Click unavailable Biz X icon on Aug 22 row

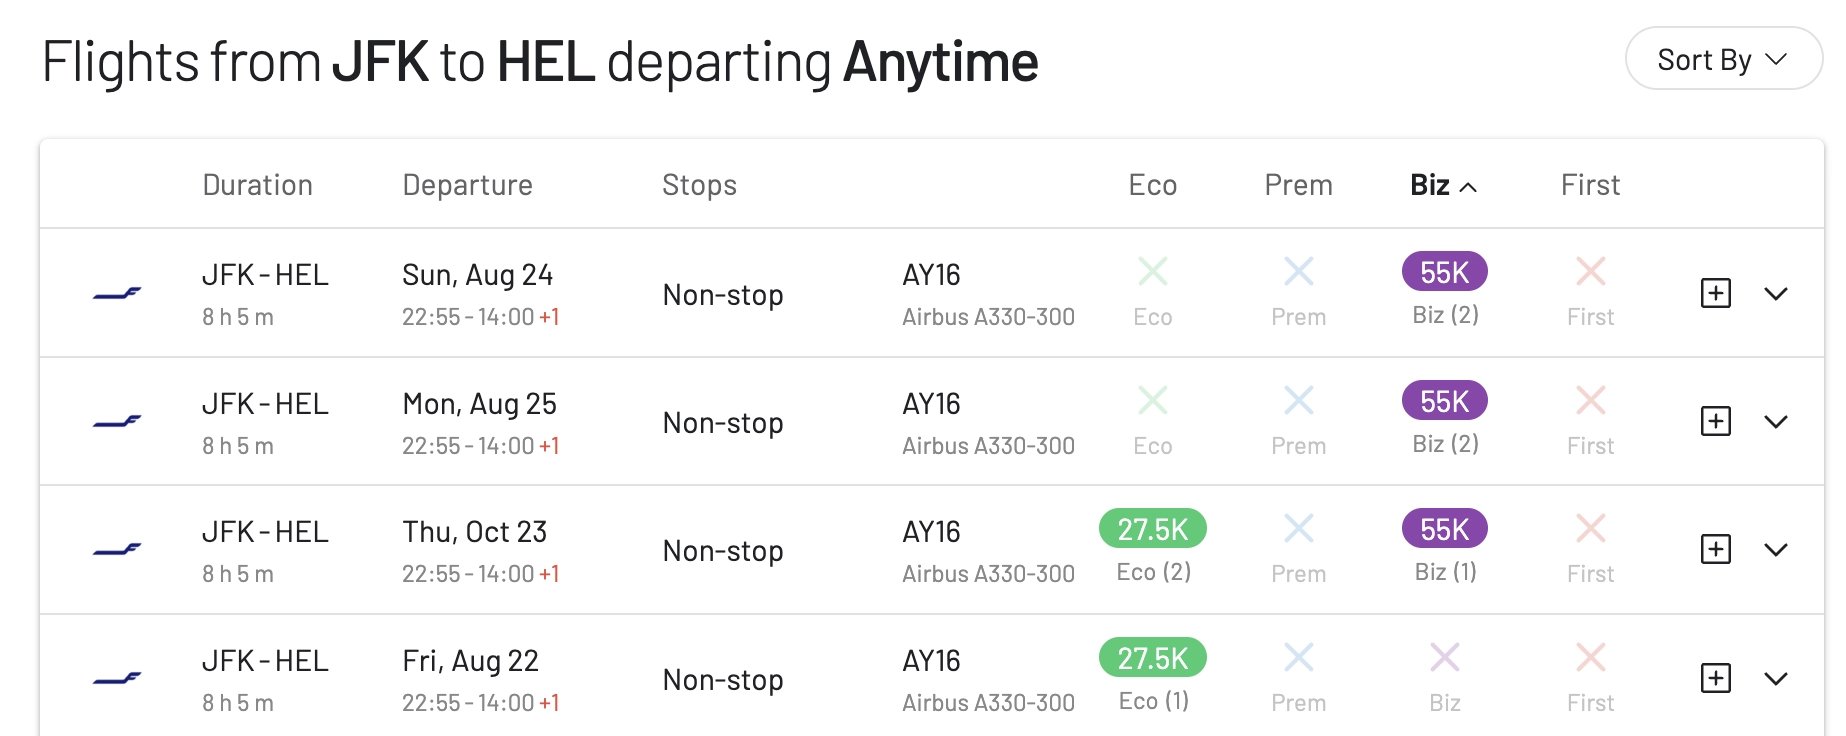[1444, 657]
